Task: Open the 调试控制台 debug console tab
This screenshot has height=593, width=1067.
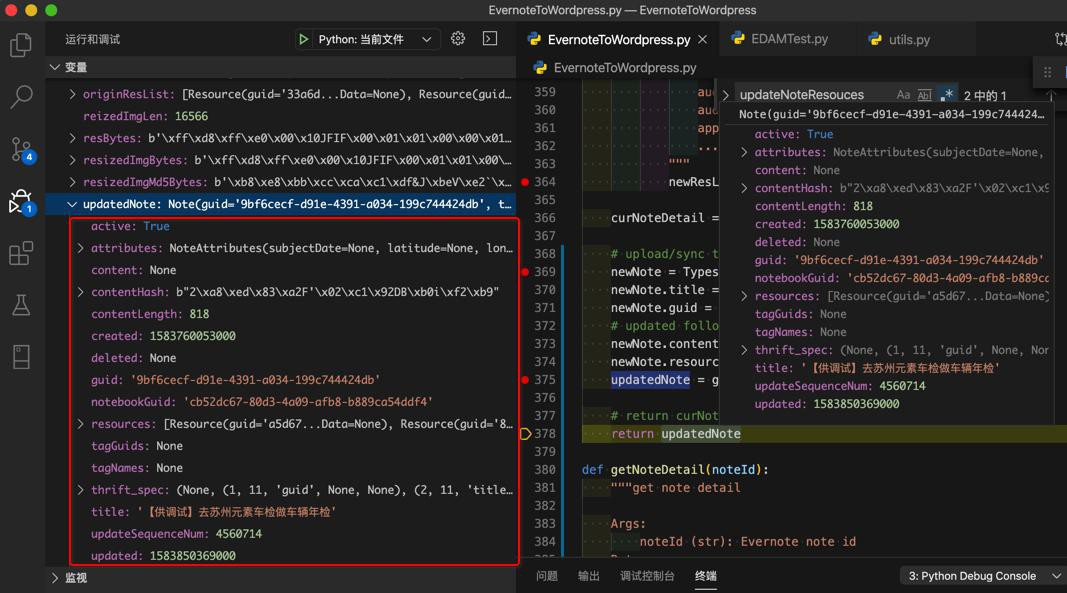Action: click(647, 576)
